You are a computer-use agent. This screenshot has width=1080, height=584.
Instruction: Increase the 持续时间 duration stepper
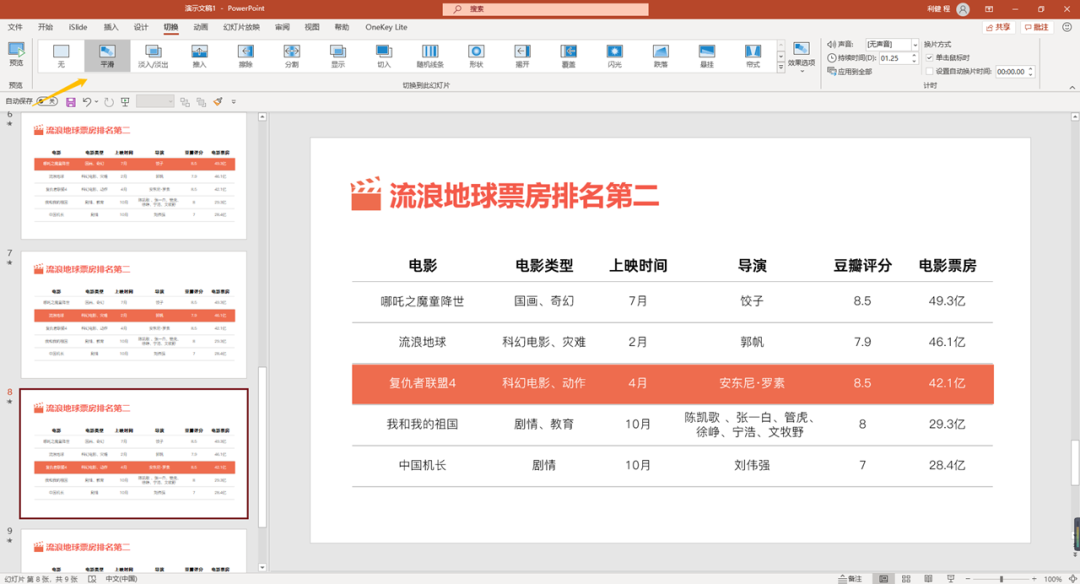[x=914, y=56]
